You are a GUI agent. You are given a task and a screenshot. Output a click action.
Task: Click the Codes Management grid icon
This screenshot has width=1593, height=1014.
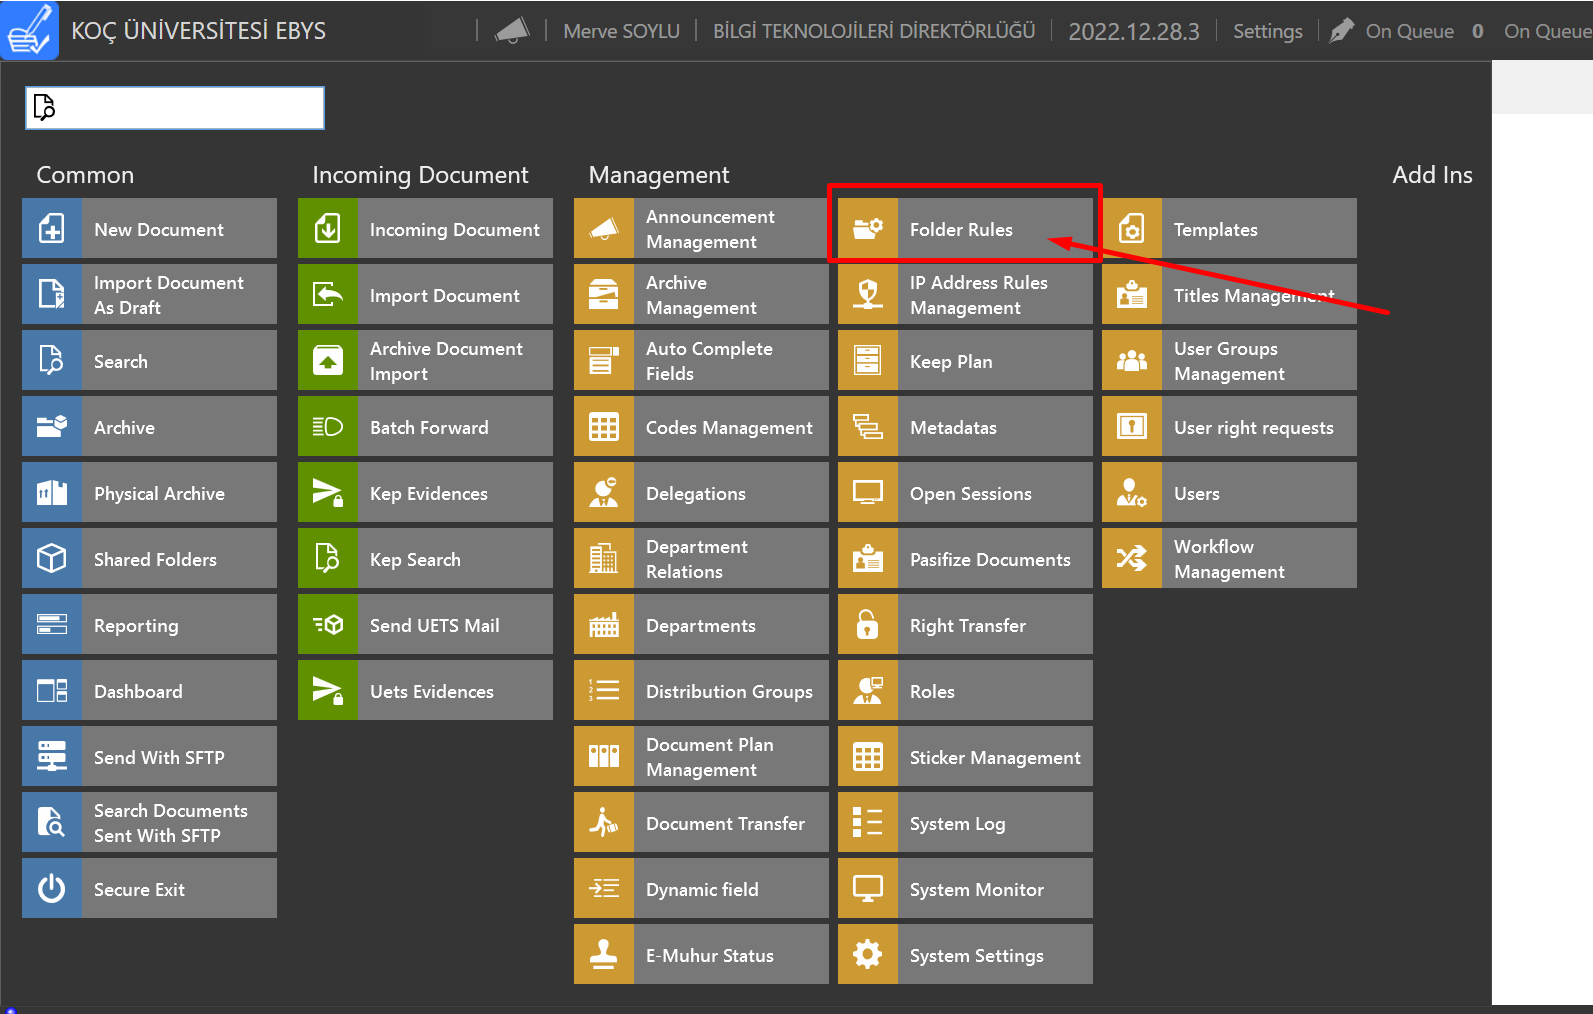[x=603, y=427]
